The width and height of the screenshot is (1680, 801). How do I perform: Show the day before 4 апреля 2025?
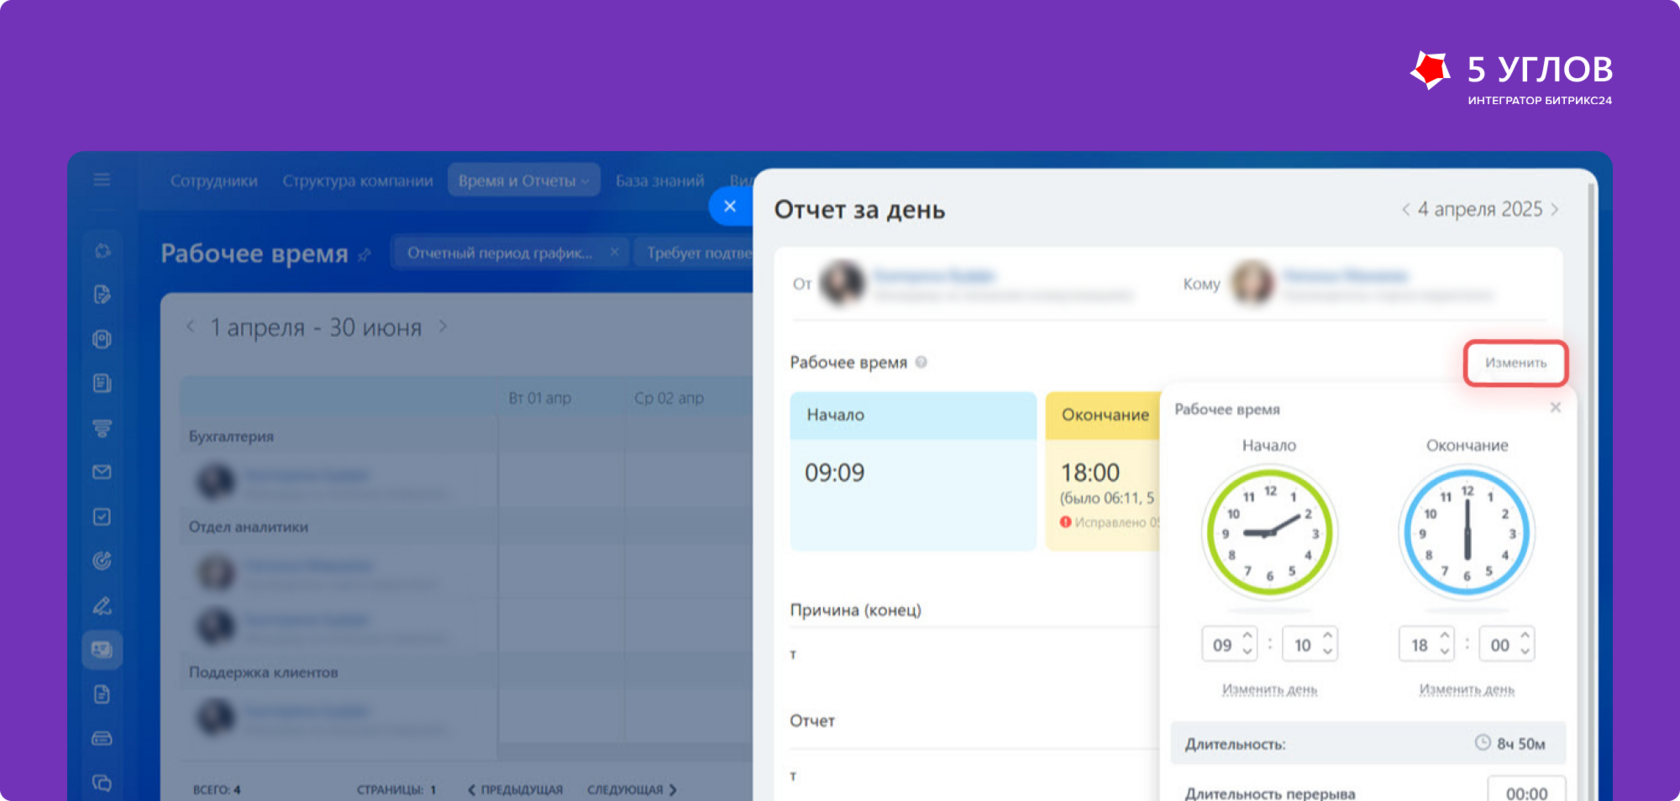(x=1405, y=209)
